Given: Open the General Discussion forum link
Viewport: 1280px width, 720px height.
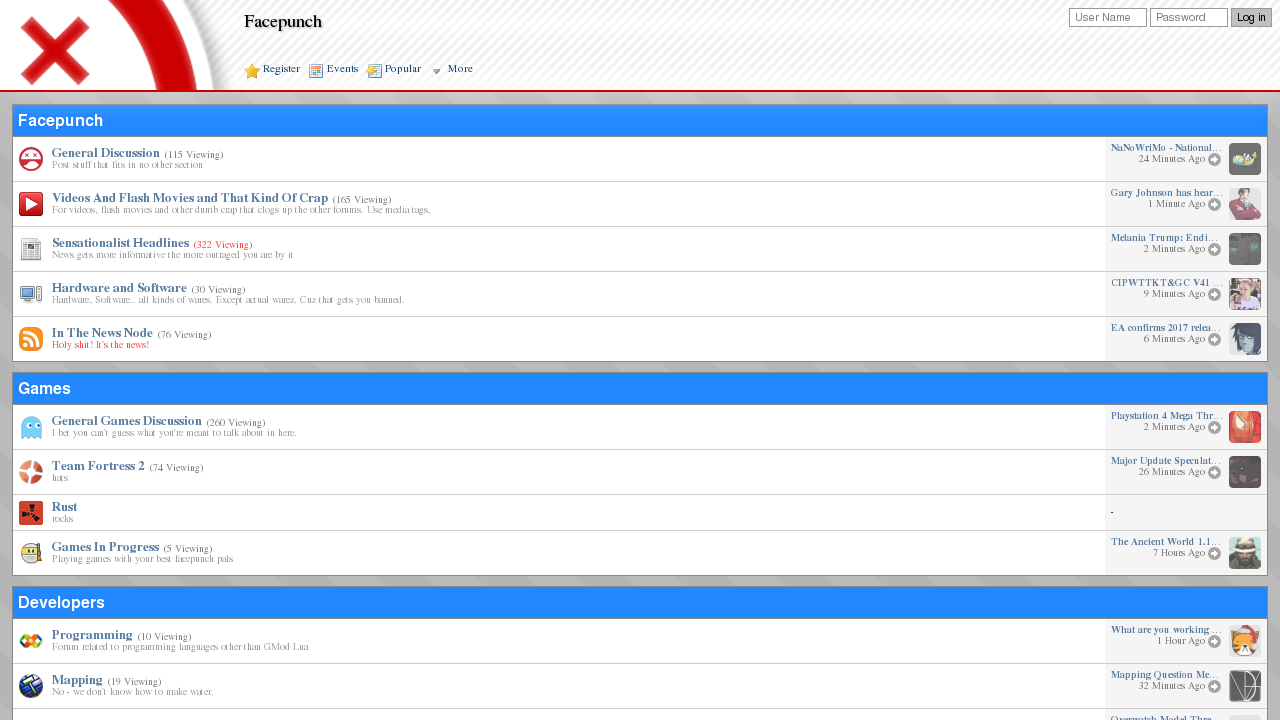Looking at the screenshot, I should tap(106, 153).
